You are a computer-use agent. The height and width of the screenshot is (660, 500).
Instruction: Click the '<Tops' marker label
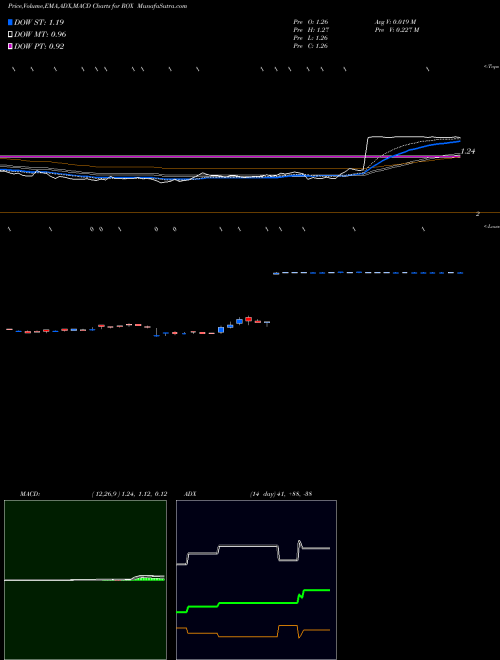(492, 67)
